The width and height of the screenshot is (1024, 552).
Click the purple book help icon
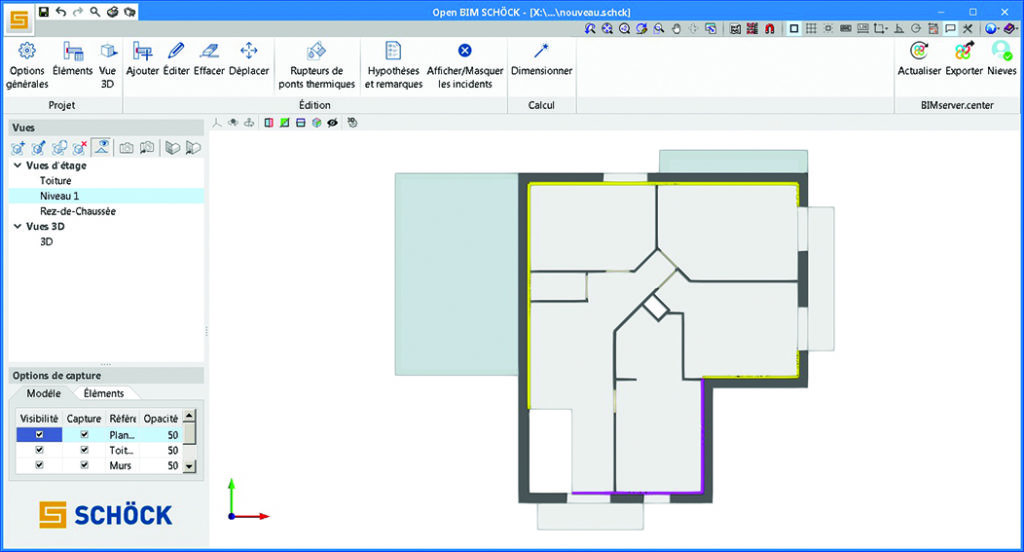click(x=1011, y=29)
